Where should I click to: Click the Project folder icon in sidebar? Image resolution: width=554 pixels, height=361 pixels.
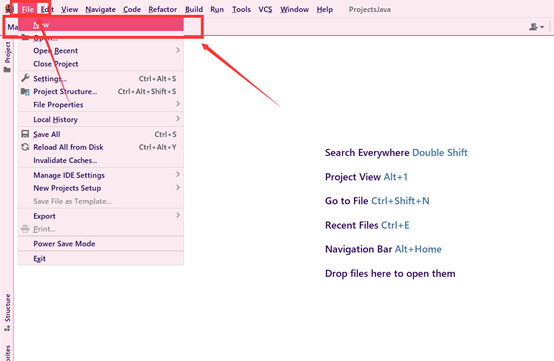[7, 70]
